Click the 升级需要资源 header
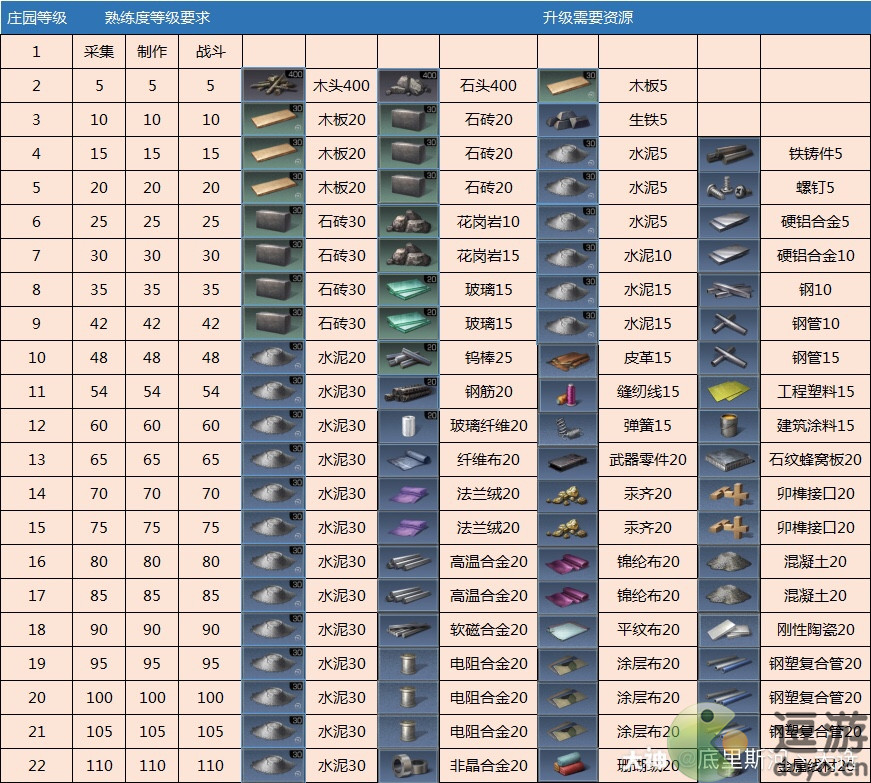Image resolution: width=871 pixels, height=783 pixels. tap(588, 18)
